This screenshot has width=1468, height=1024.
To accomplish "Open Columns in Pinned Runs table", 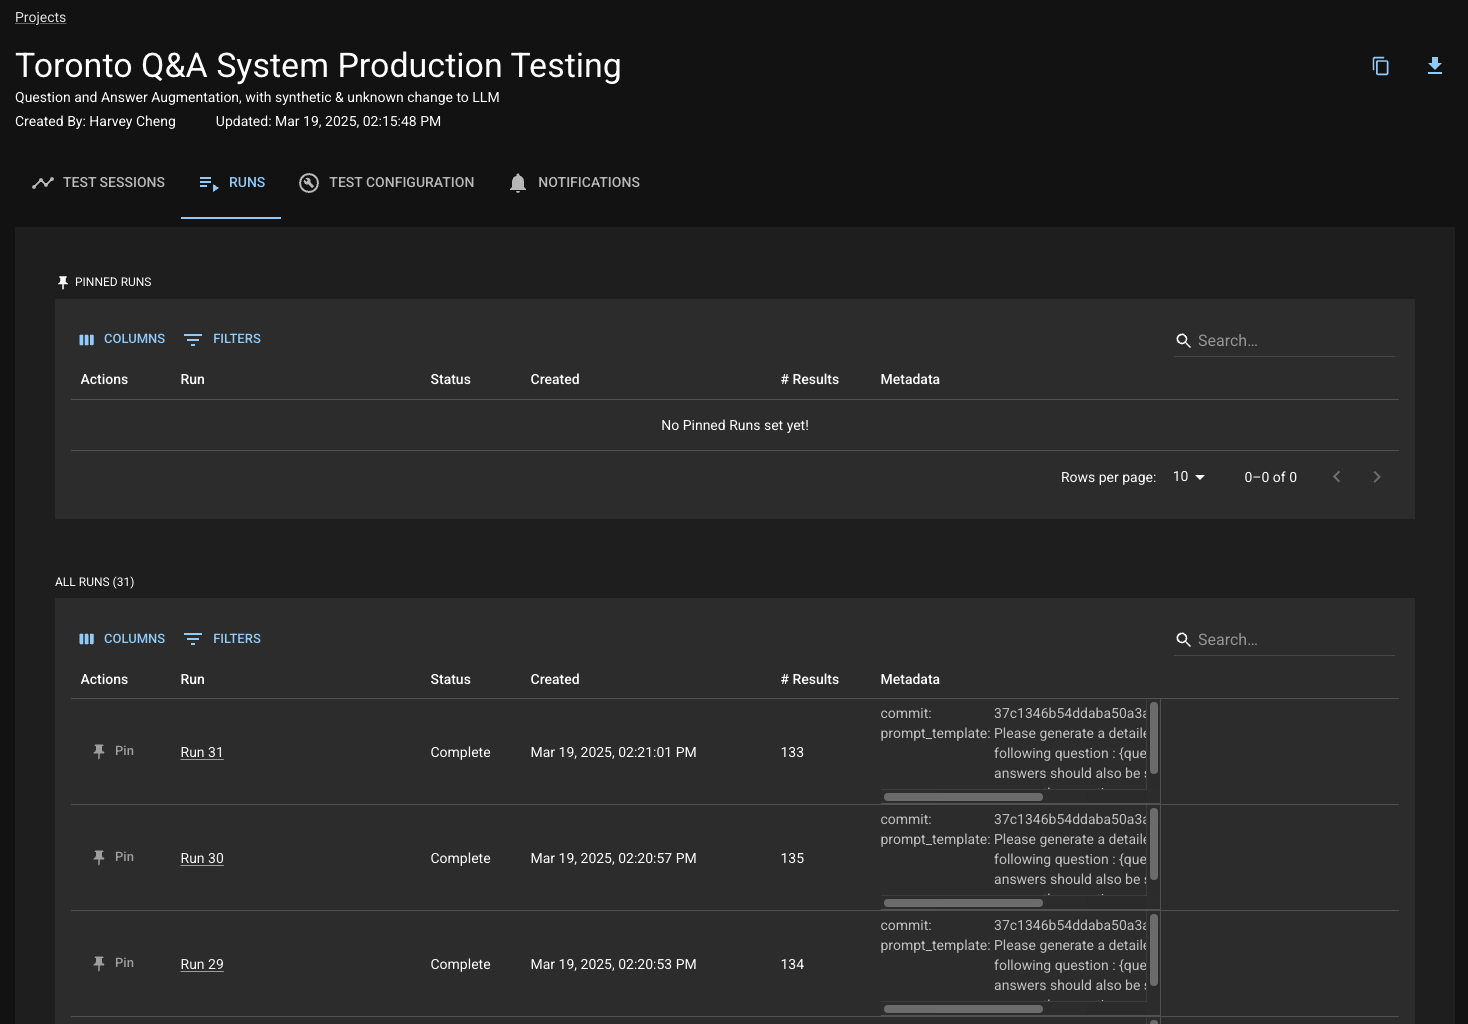I will [122, 339].
